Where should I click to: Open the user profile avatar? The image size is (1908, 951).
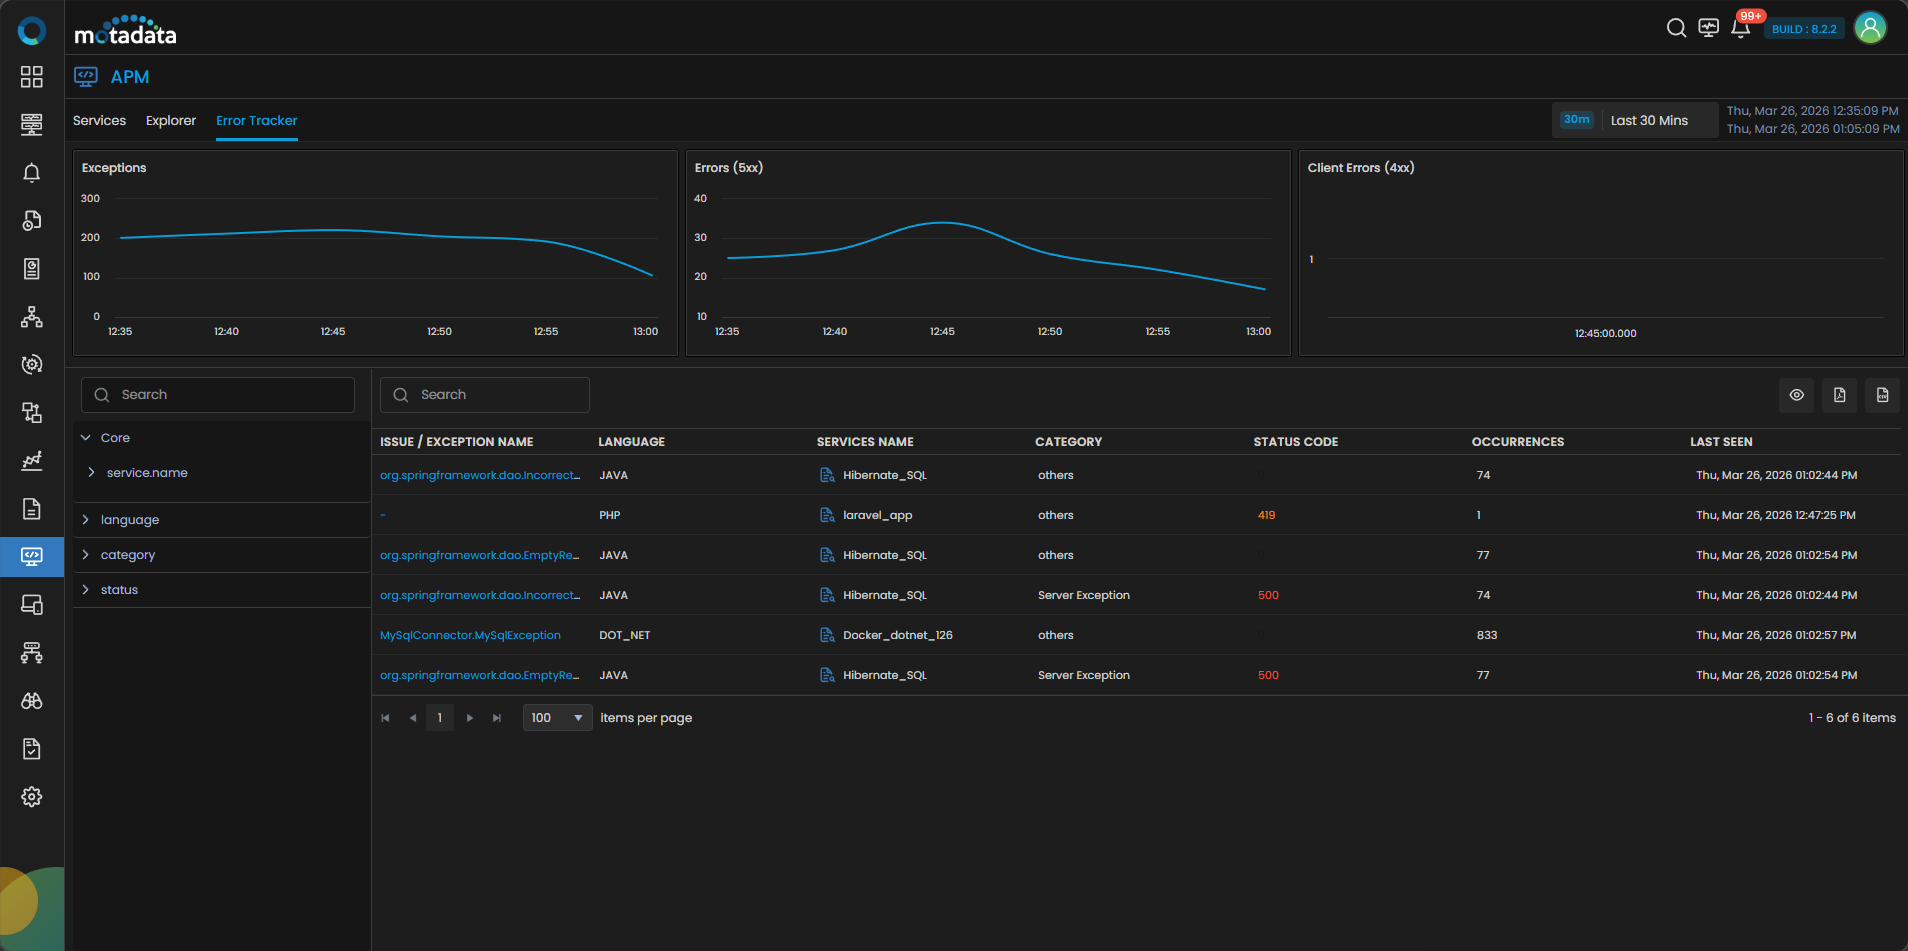click(x=1869, y=28)
